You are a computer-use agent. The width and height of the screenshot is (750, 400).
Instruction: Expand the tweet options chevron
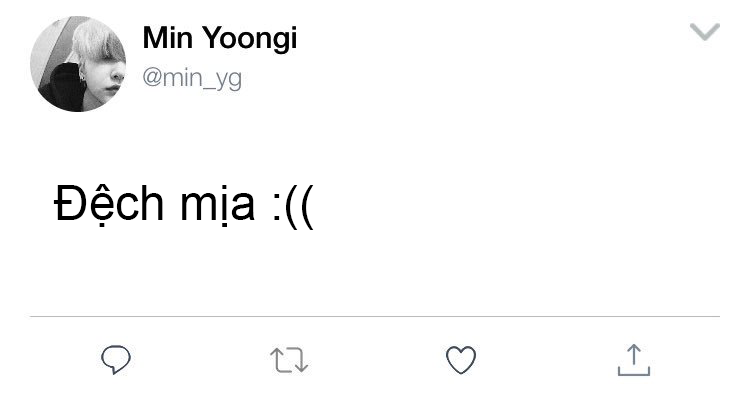coord(705,34)
